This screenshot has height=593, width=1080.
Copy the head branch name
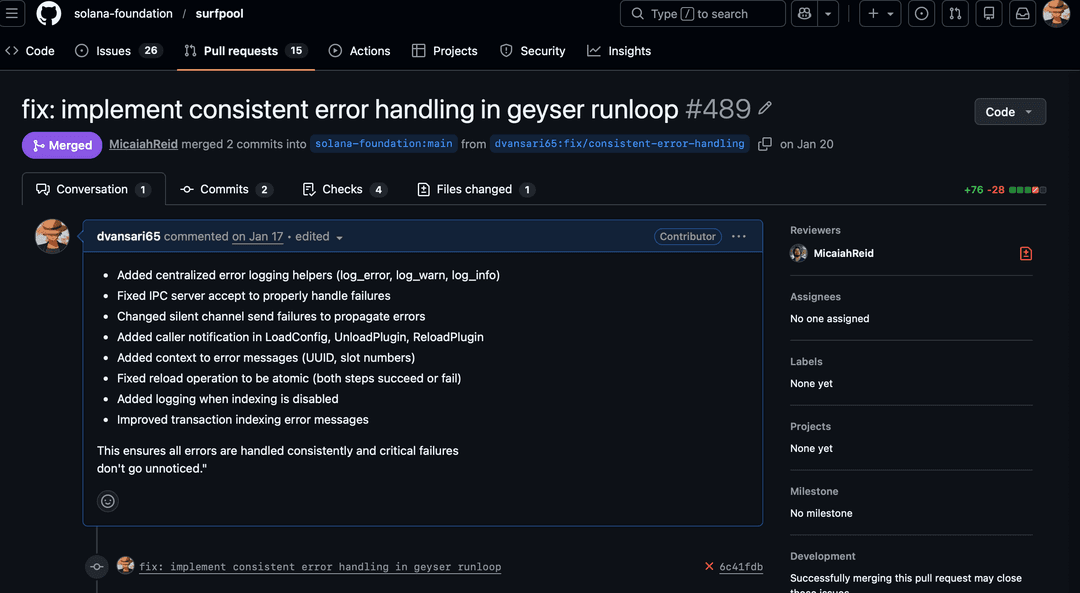pos(765,144)
